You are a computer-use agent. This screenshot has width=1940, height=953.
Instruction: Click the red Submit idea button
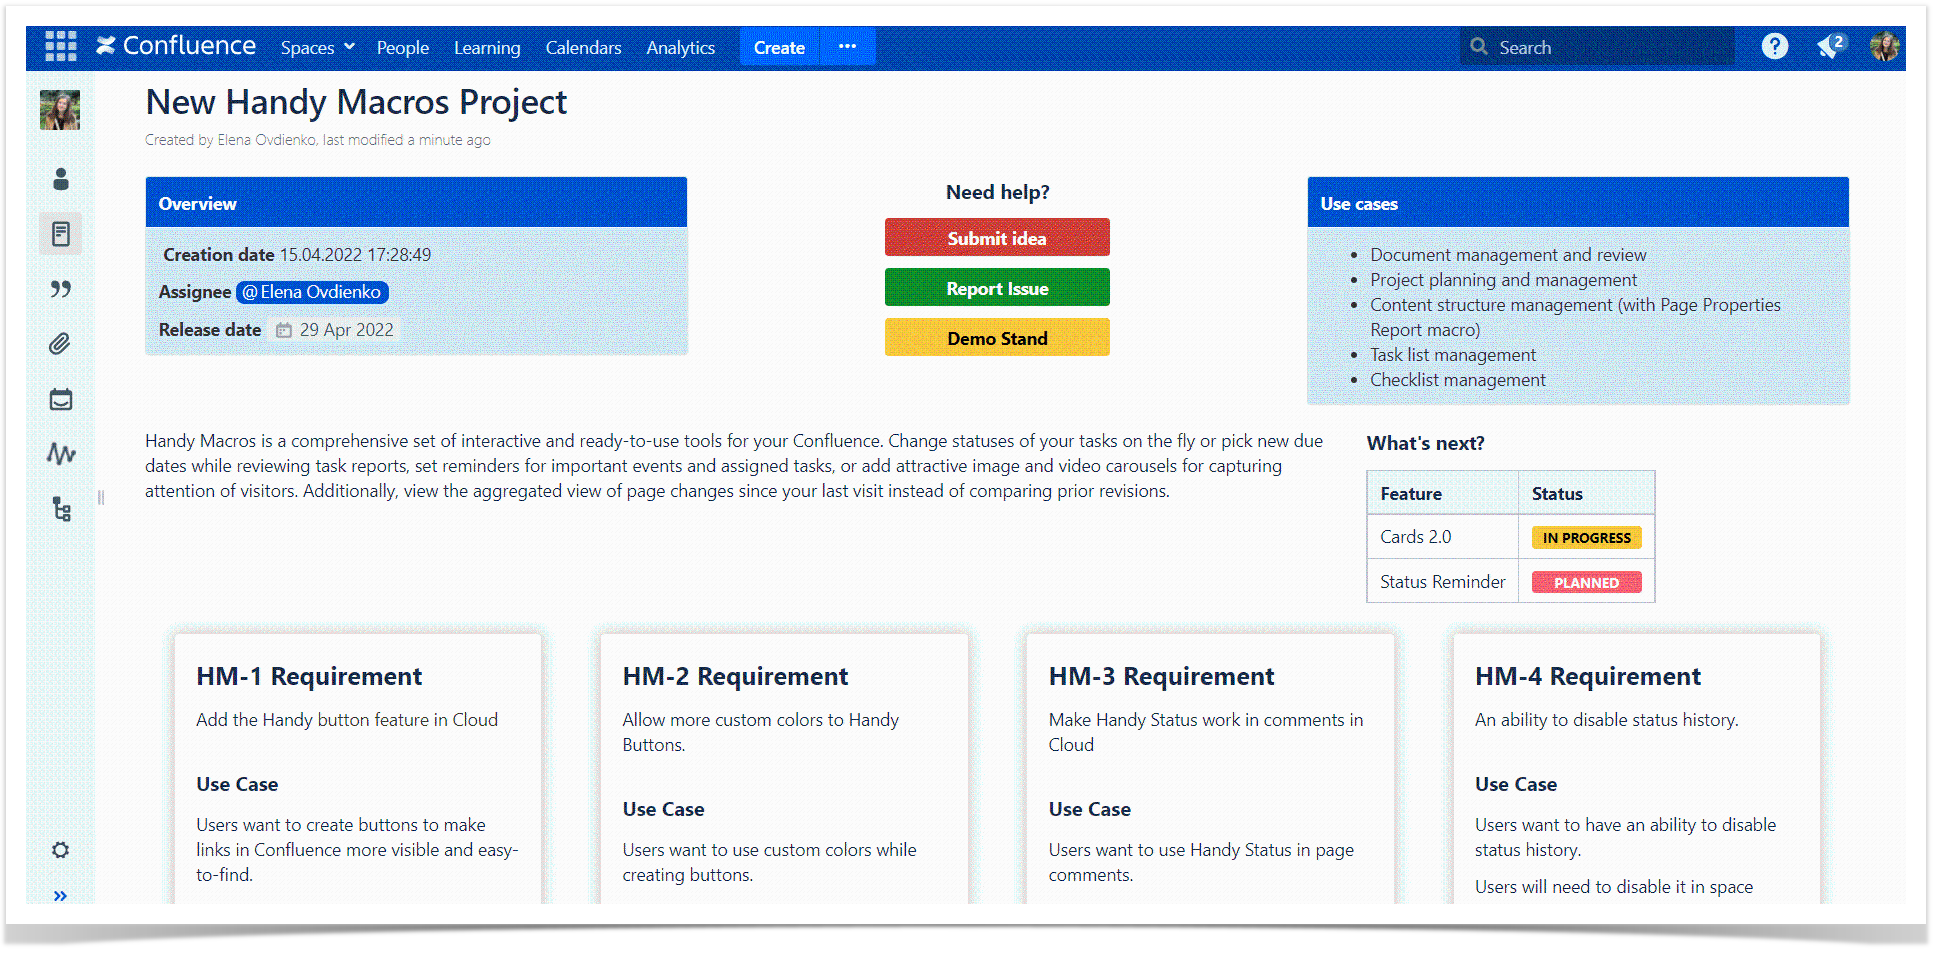coord(997,238)
